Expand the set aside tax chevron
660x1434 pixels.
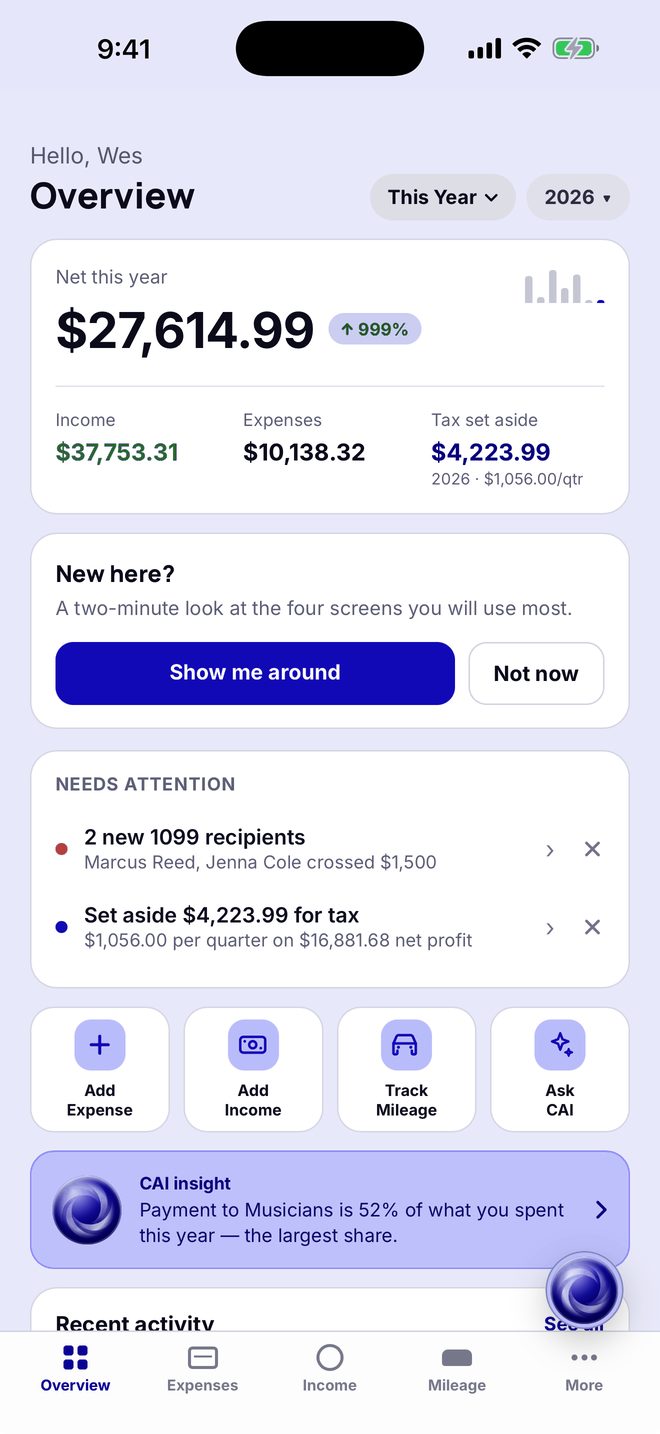(x=550, y=928)
